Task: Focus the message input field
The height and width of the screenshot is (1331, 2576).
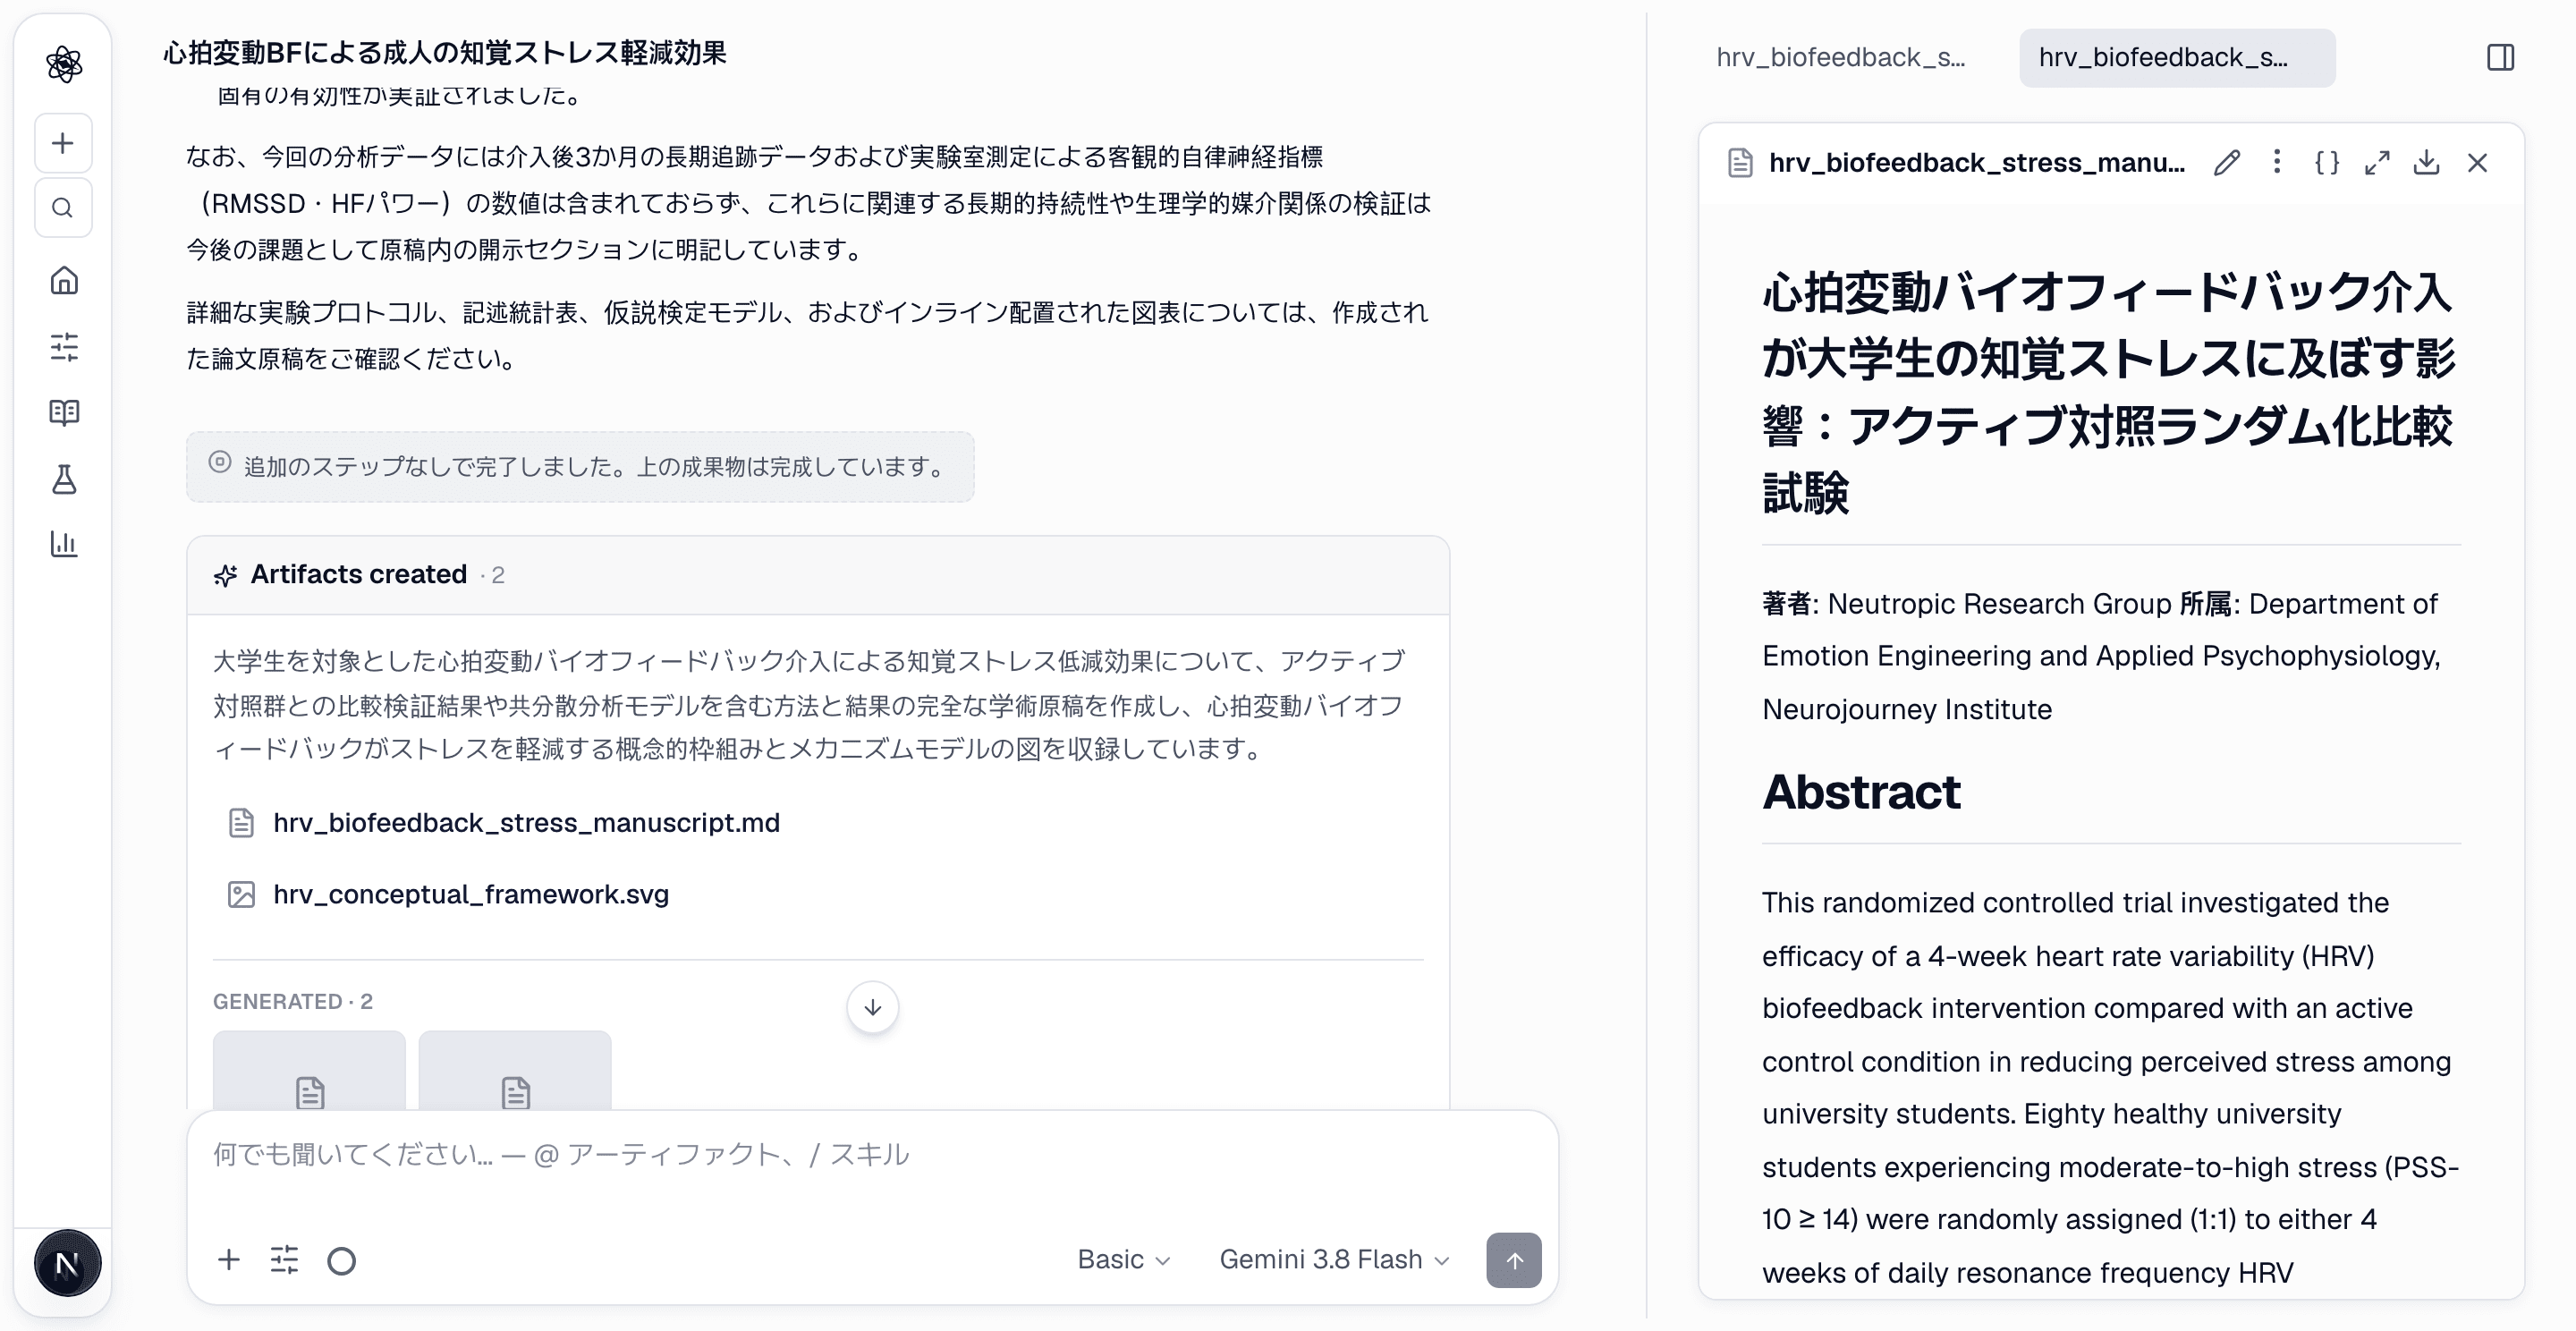Action: (x=872, y=1155)
